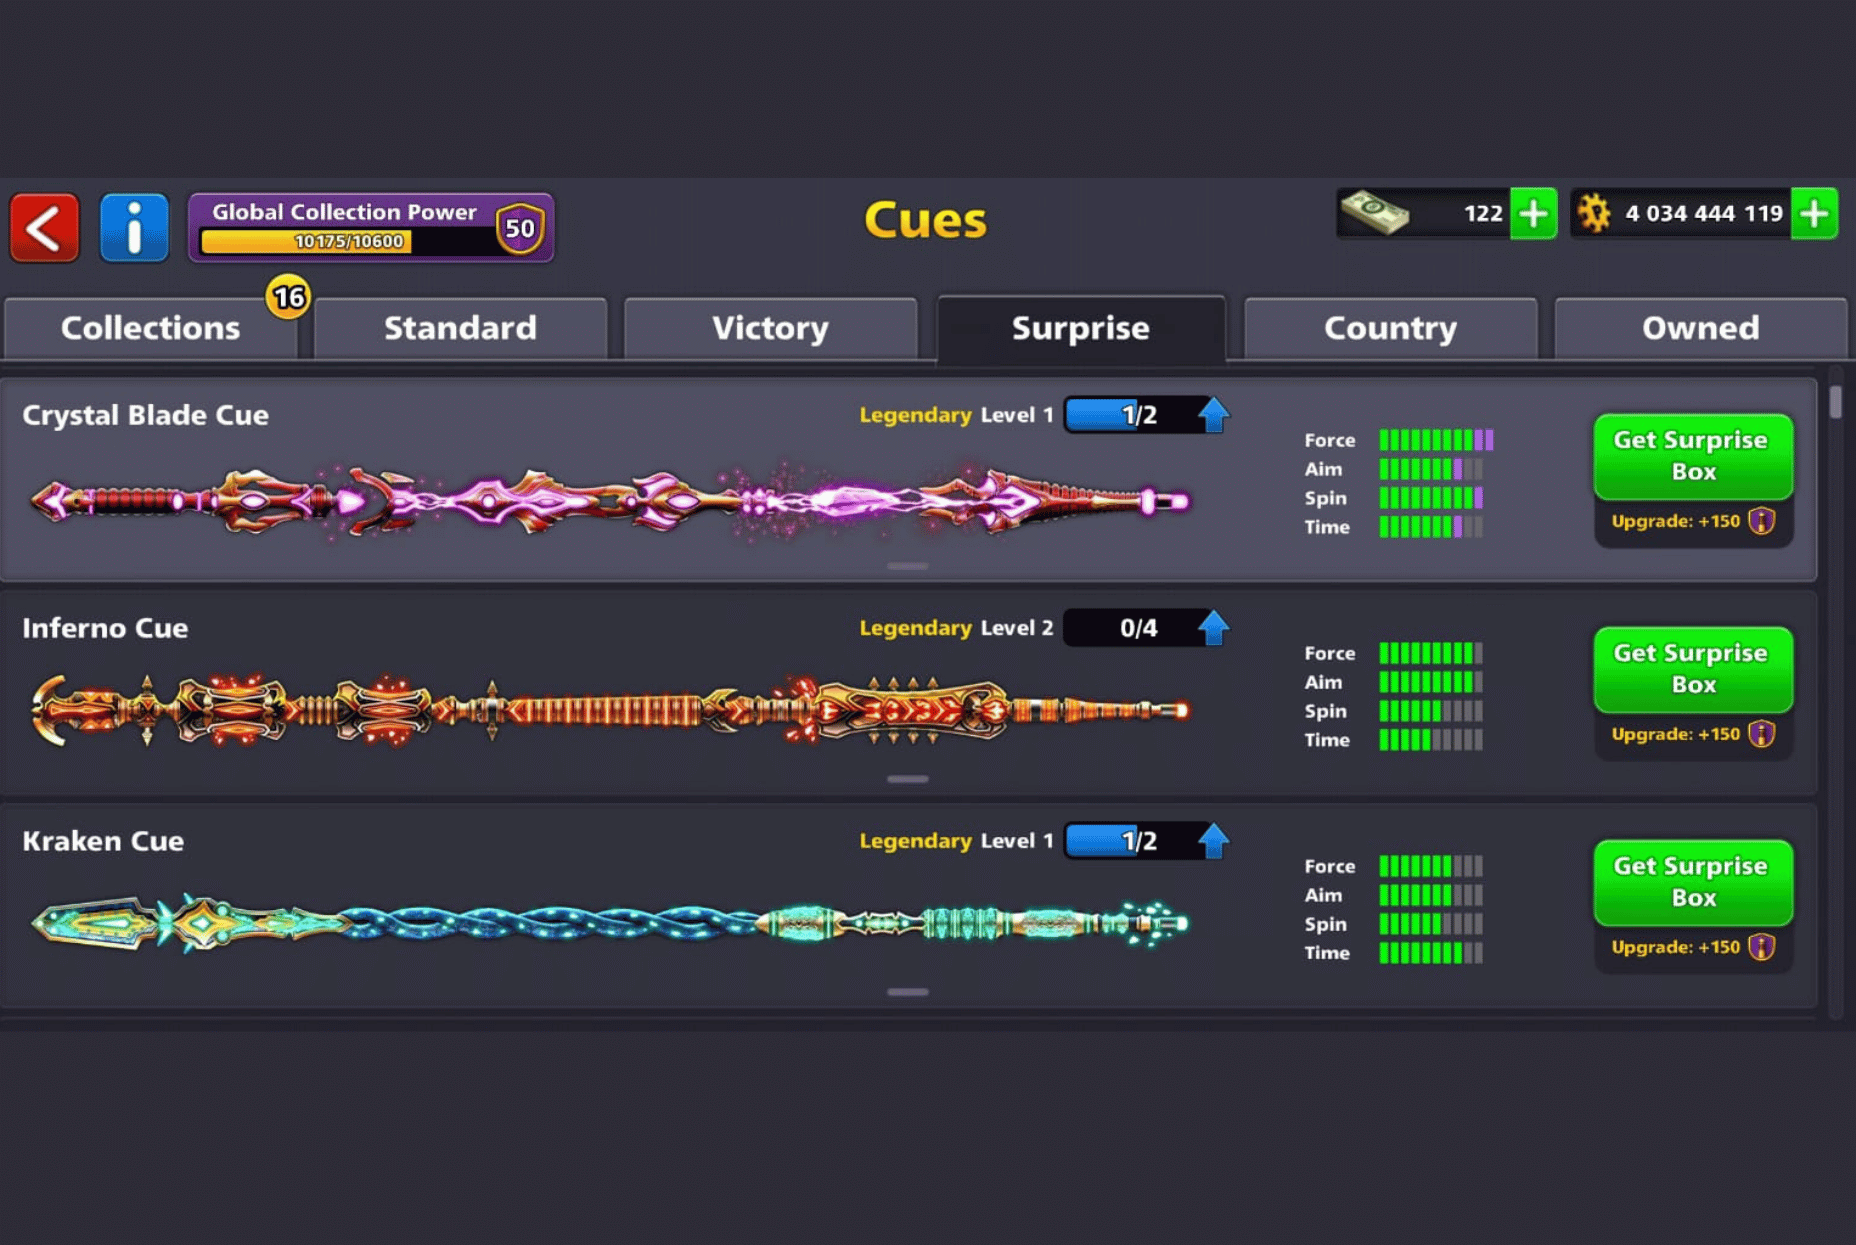Switch to the Standard tab
Viewport: 1856px width, 1245px height.
461,328
